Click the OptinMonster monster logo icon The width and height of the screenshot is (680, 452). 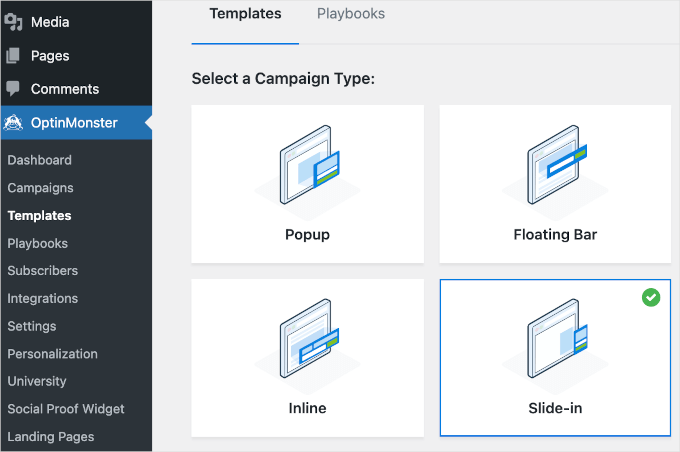(13, 123)
